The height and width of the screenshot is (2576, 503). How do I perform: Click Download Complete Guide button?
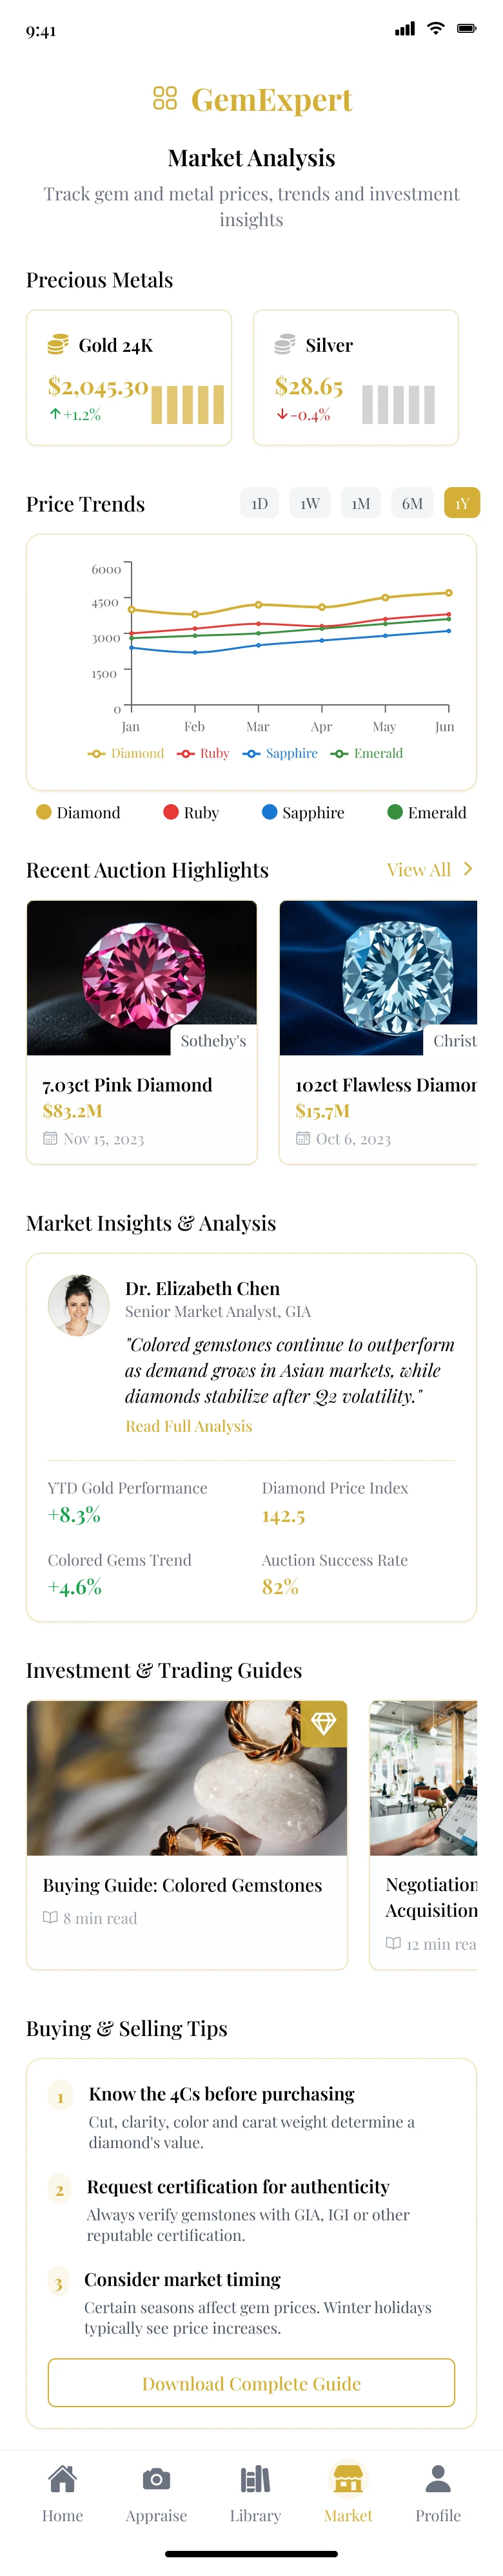(x=251, y=2384)
